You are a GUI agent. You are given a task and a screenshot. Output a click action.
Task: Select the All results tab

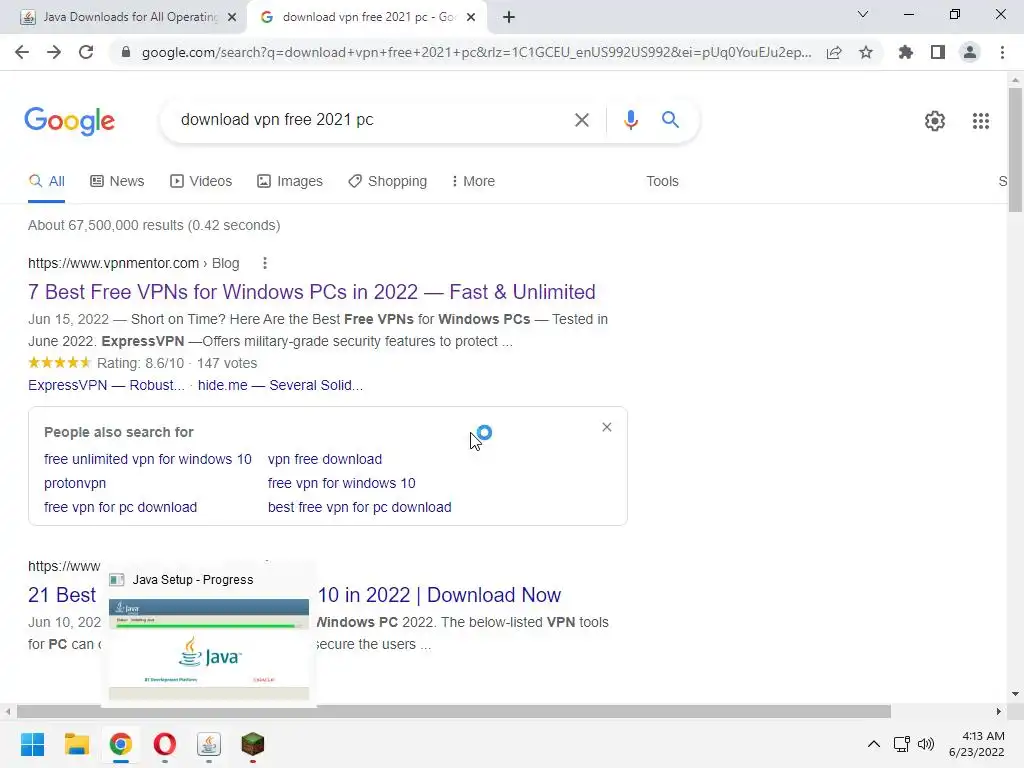[x=46, y=181]
